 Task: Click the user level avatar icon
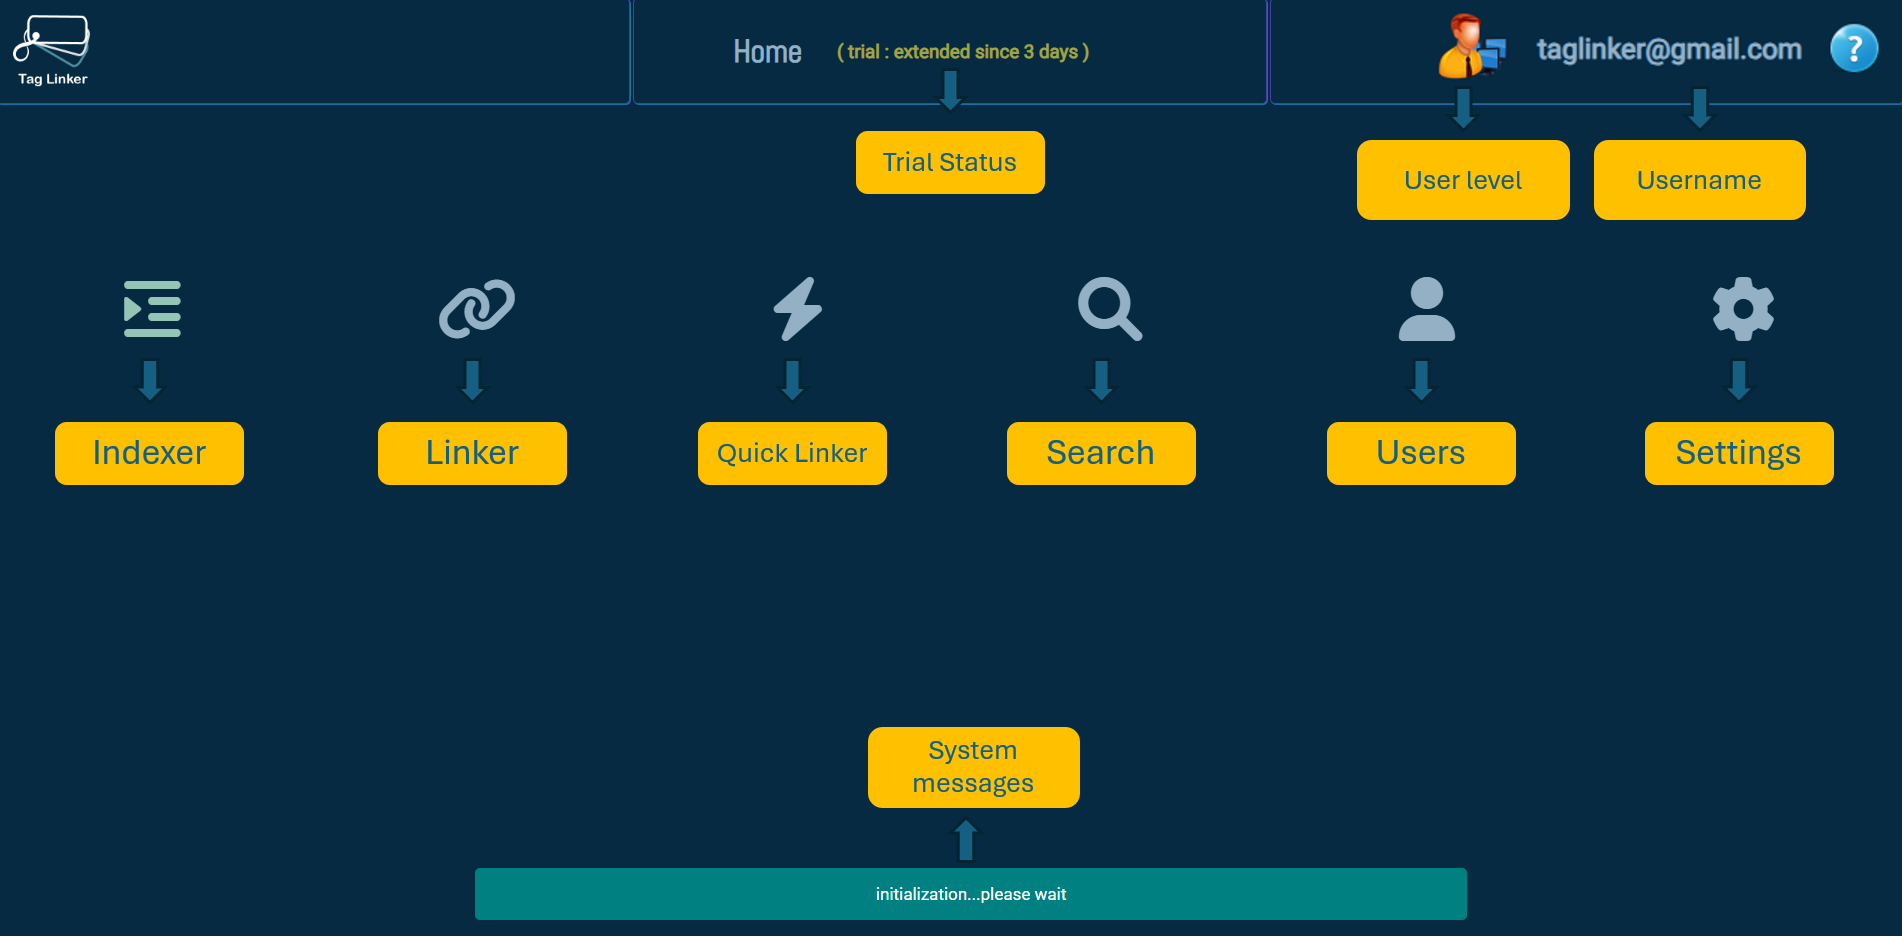1471,47
